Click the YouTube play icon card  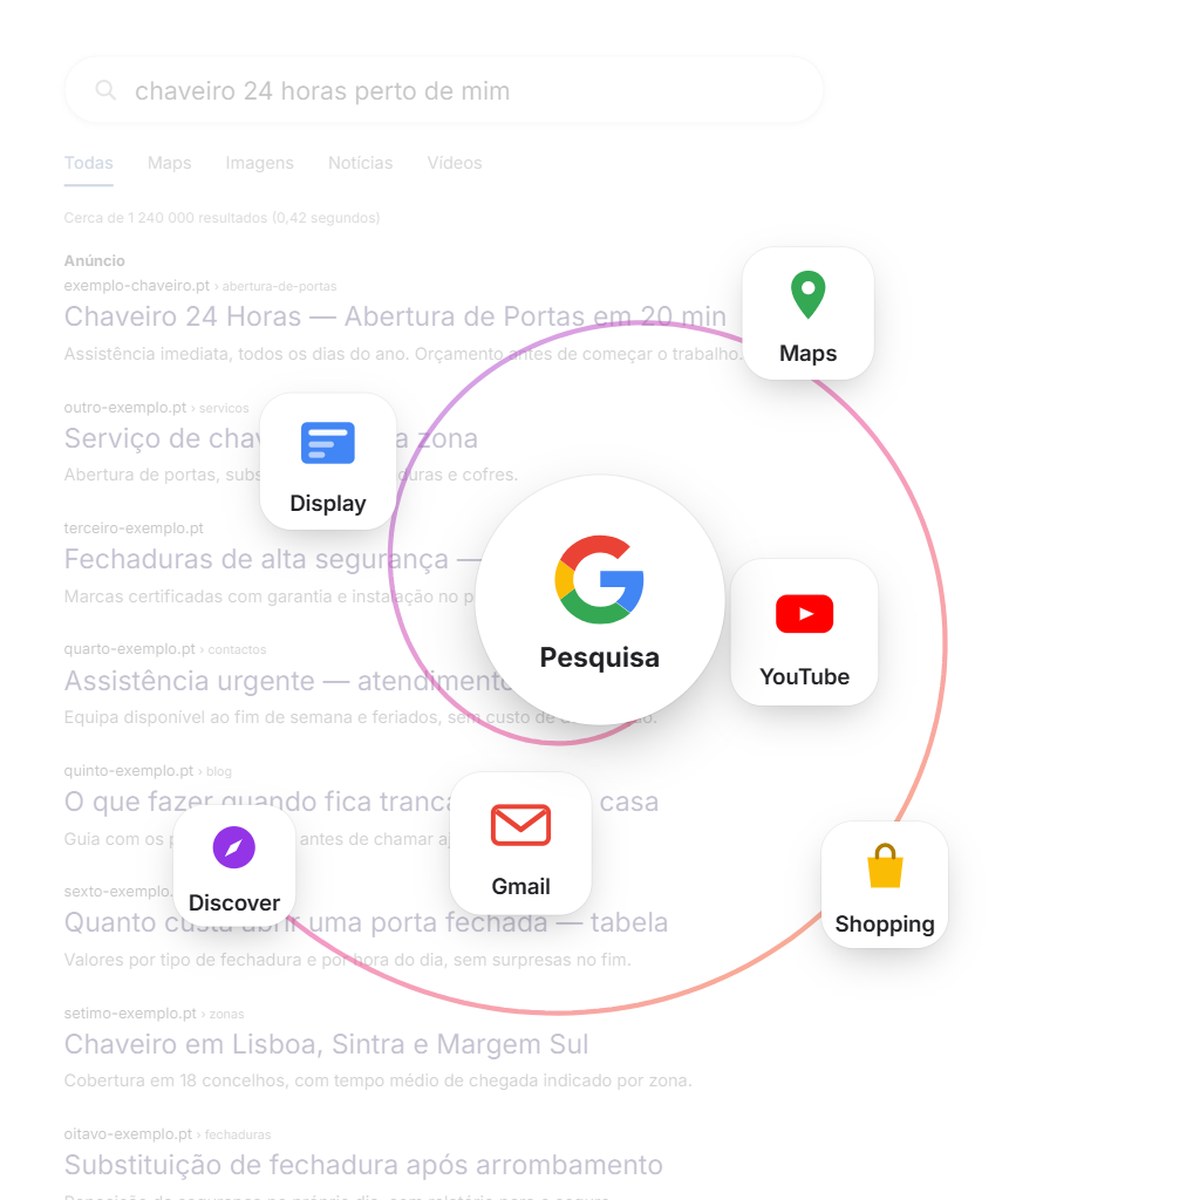[804, 632]
